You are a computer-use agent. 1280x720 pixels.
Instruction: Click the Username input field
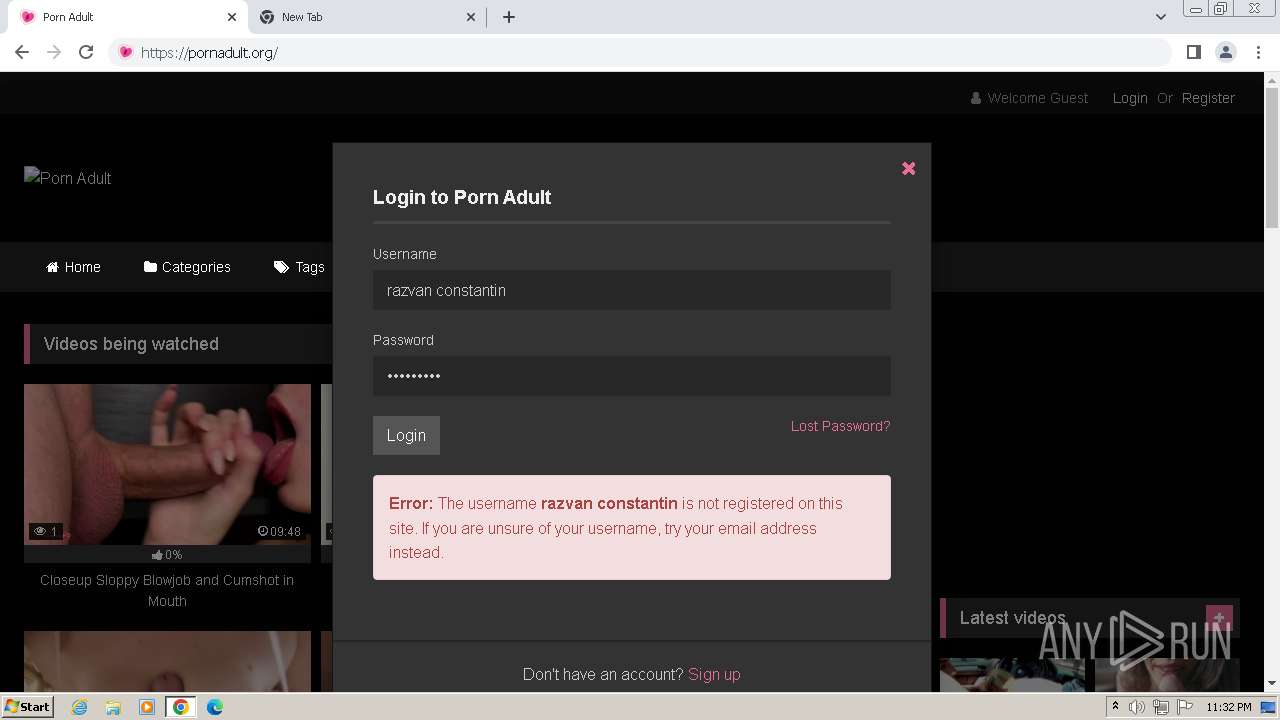[x=631, y=290]
